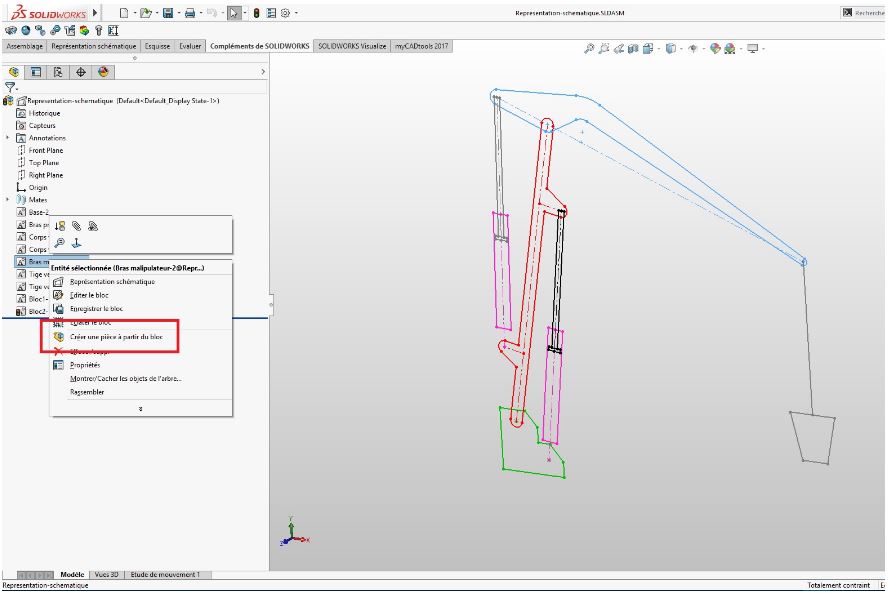Open the dropdown arrow next to the Save icon
This screenshot has height=594, width=889.
click(x=179, y=12)
